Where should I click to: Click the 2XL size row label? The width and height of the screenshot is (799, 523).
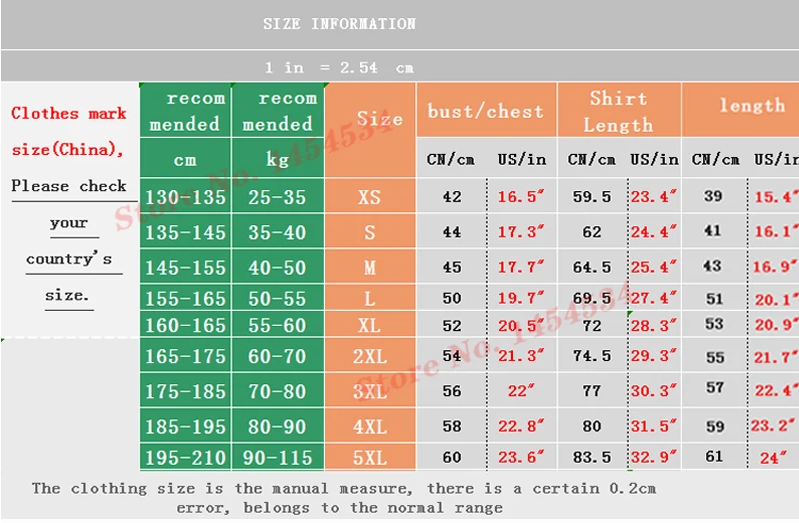pos(370,355)
